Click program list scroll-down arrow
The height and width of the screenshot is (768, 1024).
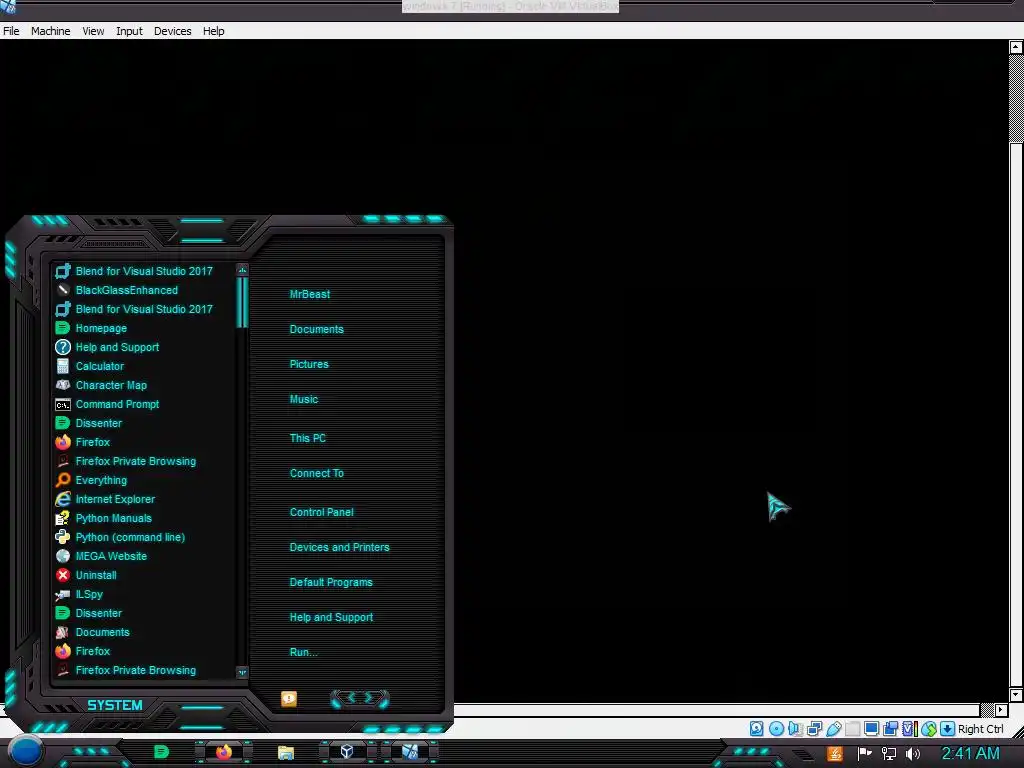click(x=242, y=672)
